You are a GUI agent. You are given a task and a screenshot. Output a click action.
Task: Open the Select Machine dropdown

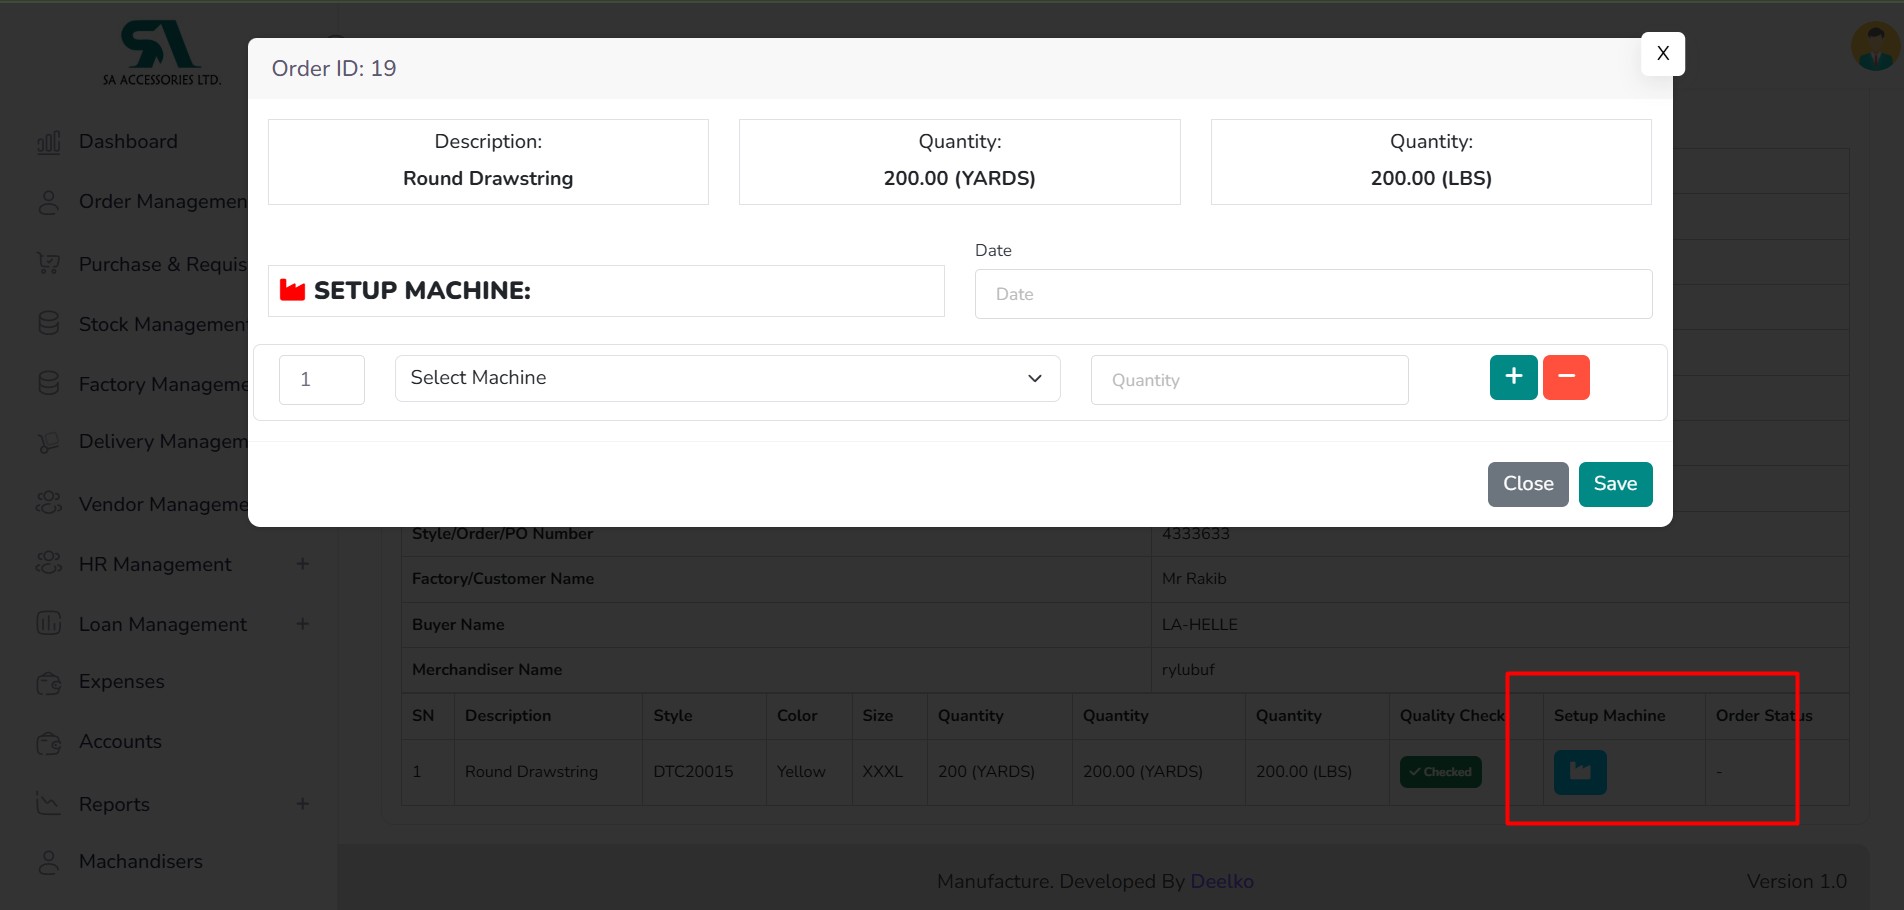[727, 378]
